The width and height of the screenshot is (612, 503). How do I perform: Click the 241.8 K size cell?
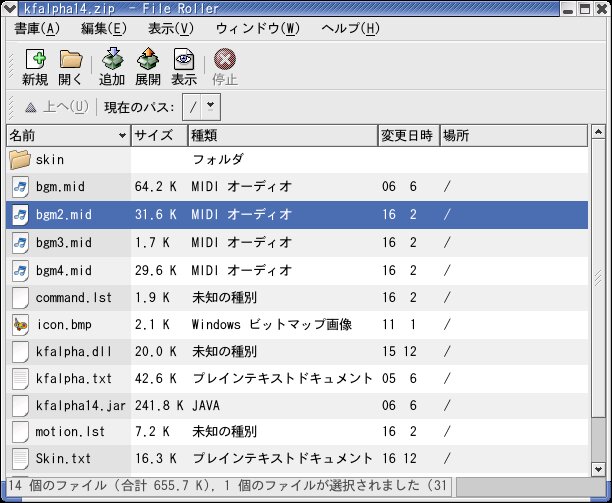click(159, 405)
